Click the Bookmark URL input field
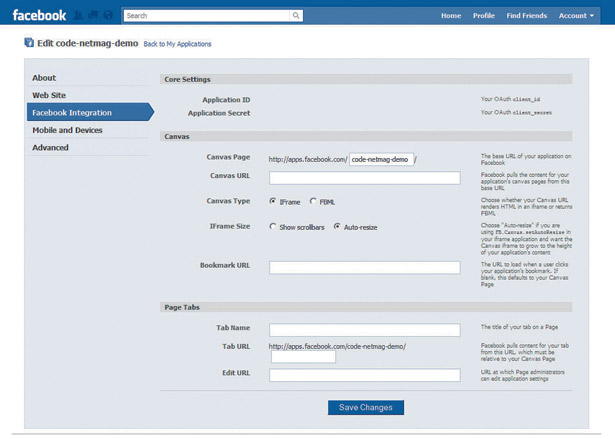This screenshot has width=615, height=439. point(364,268)
